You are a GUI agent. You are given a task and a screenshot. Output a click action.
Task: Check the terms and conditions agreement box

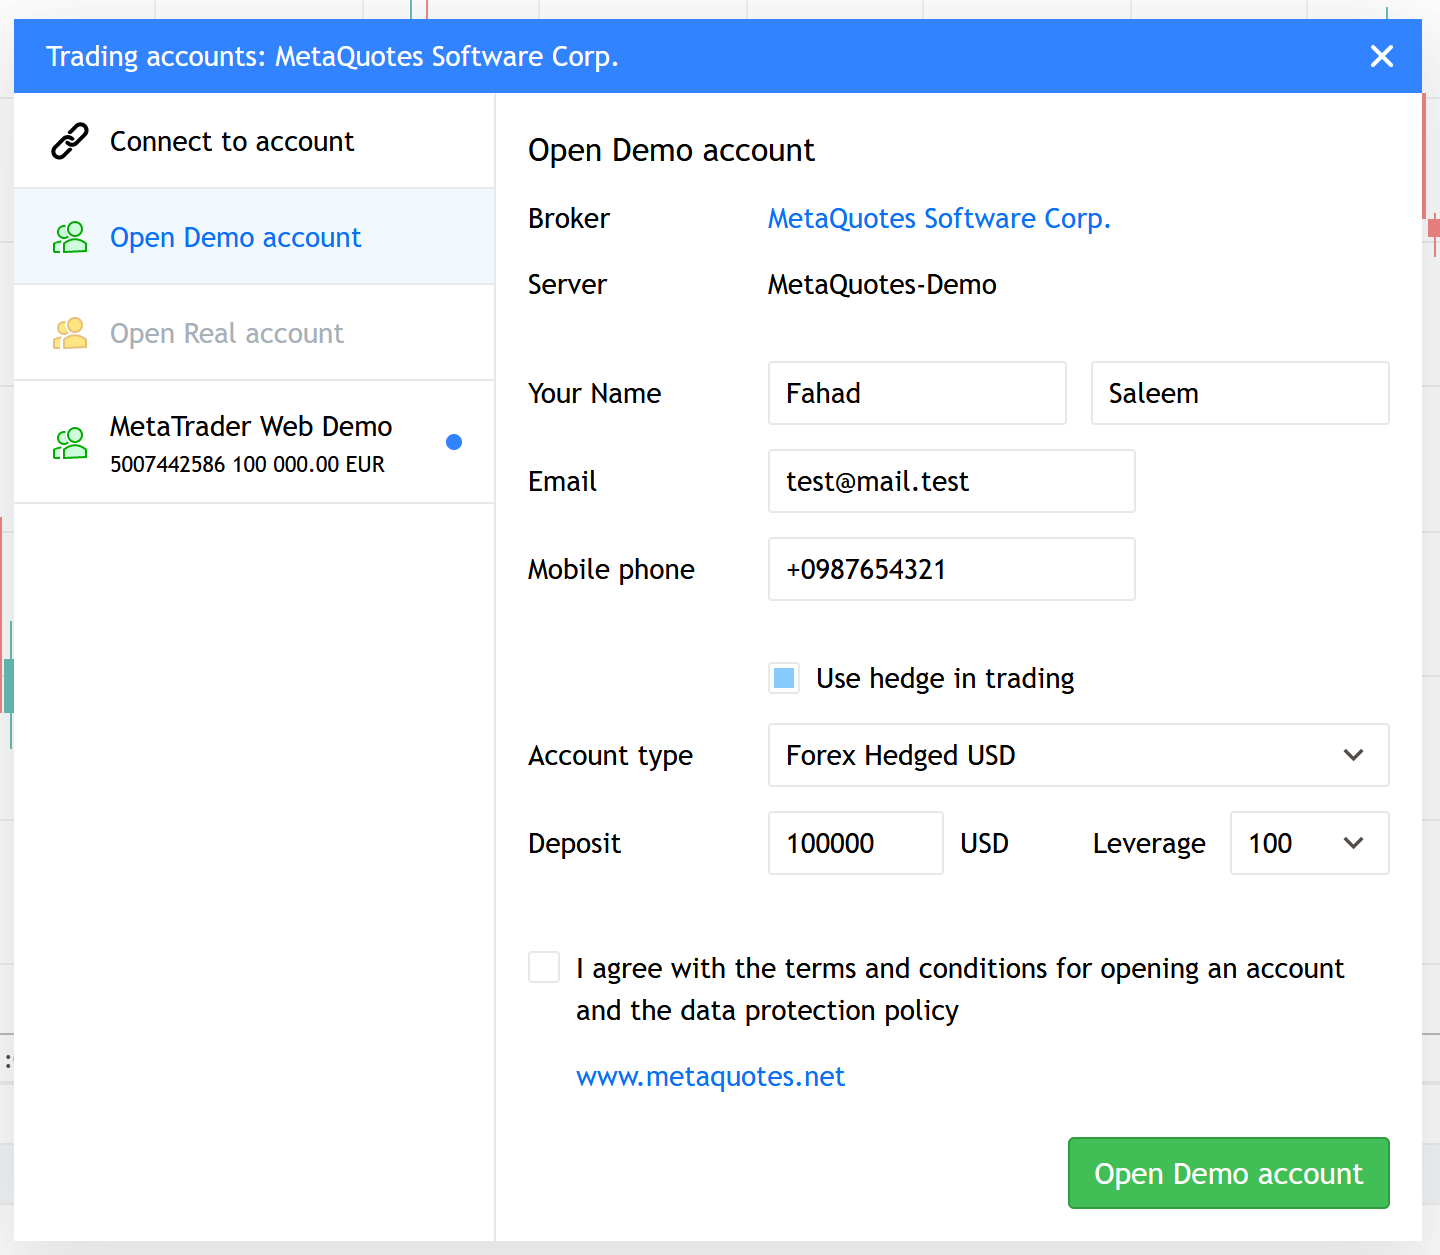coord(544,967)
